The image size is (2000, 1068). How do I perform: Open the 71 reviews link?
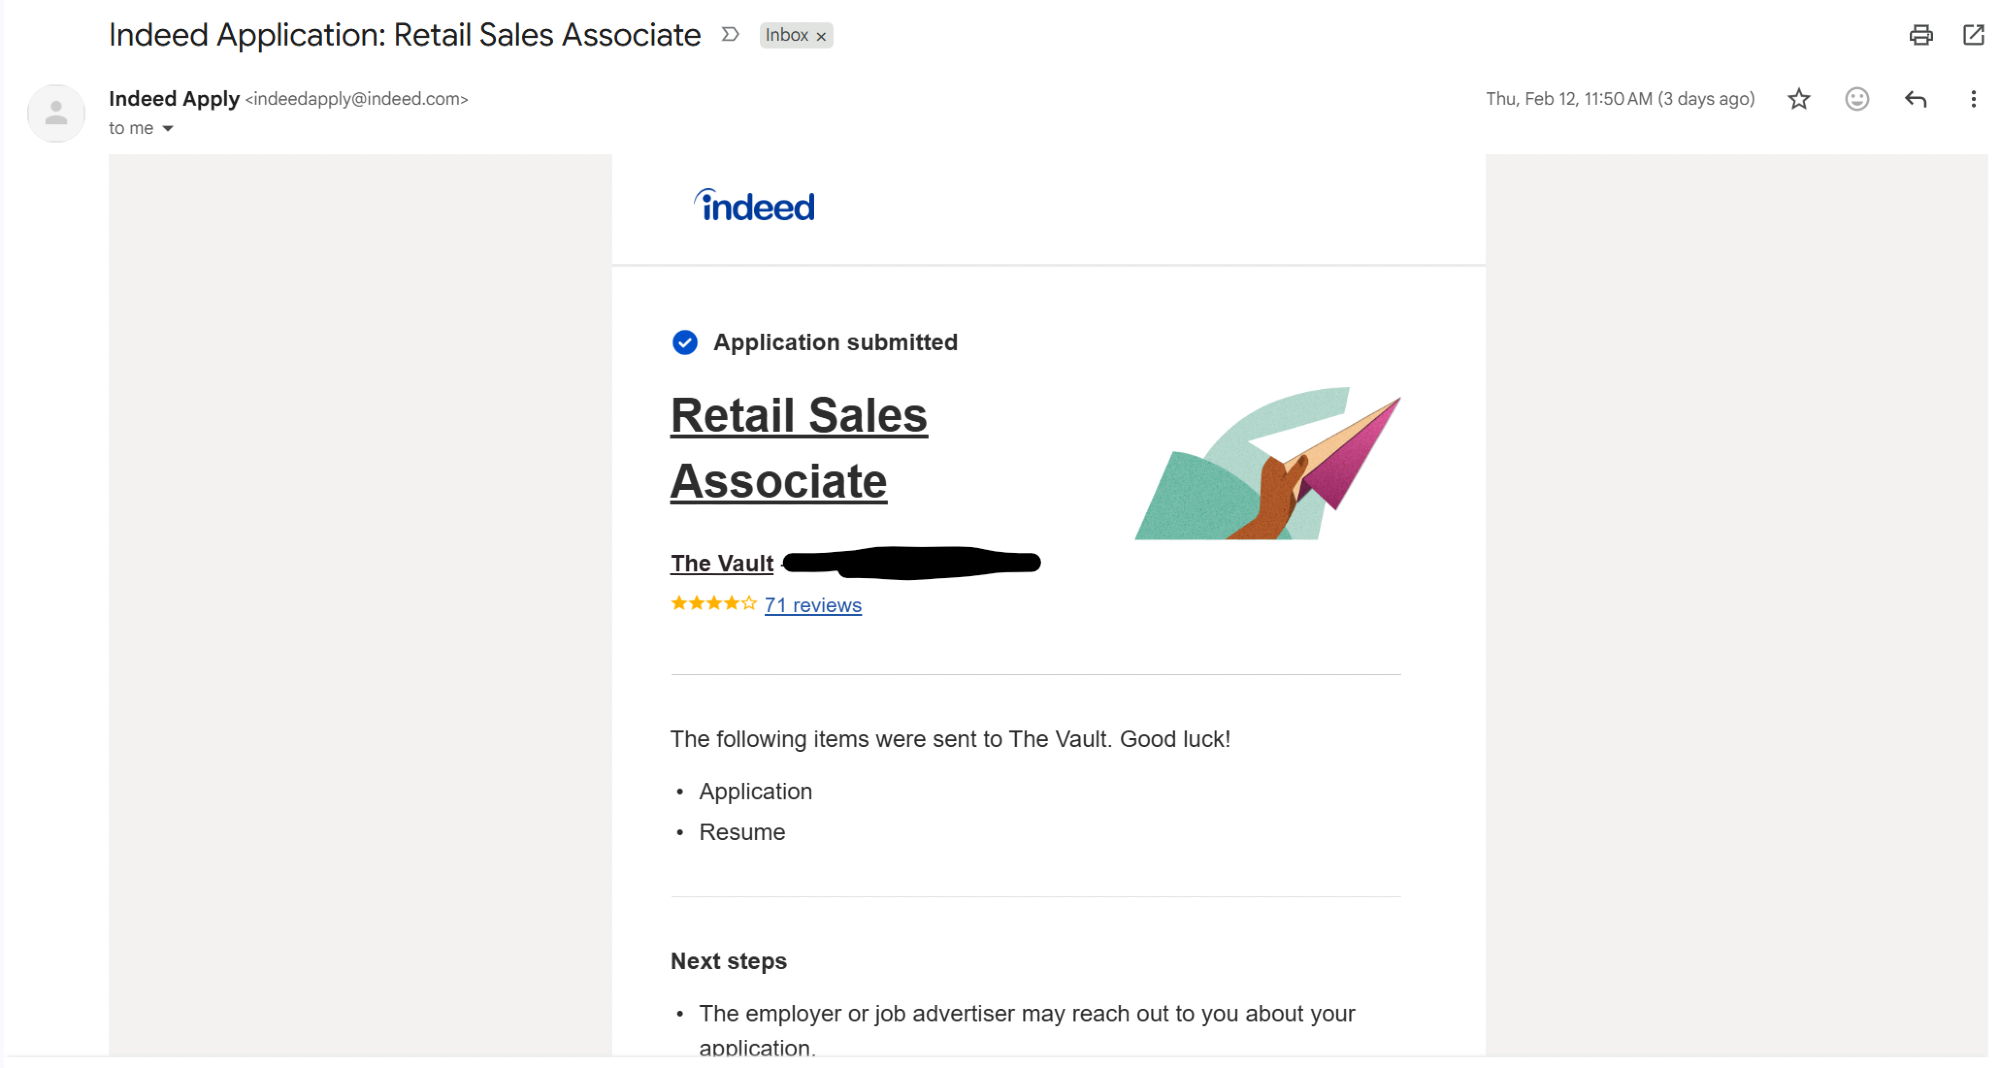(813, 605)
